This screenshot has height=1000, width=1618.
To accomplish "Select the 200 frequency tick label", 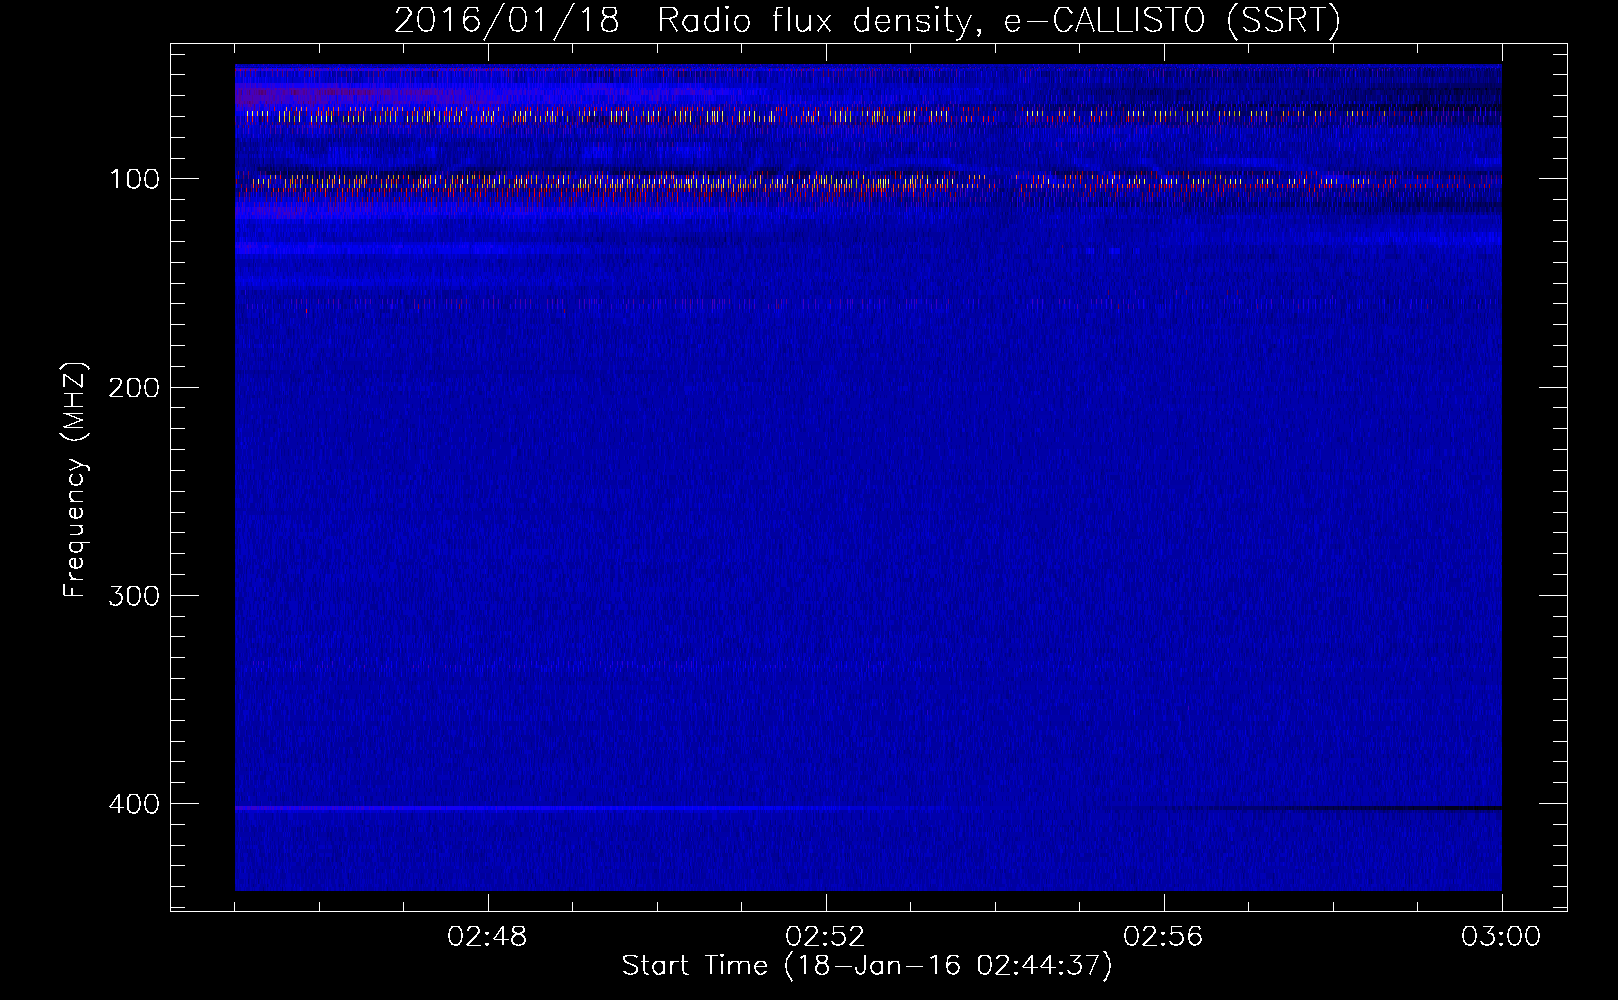I will 134,388.
